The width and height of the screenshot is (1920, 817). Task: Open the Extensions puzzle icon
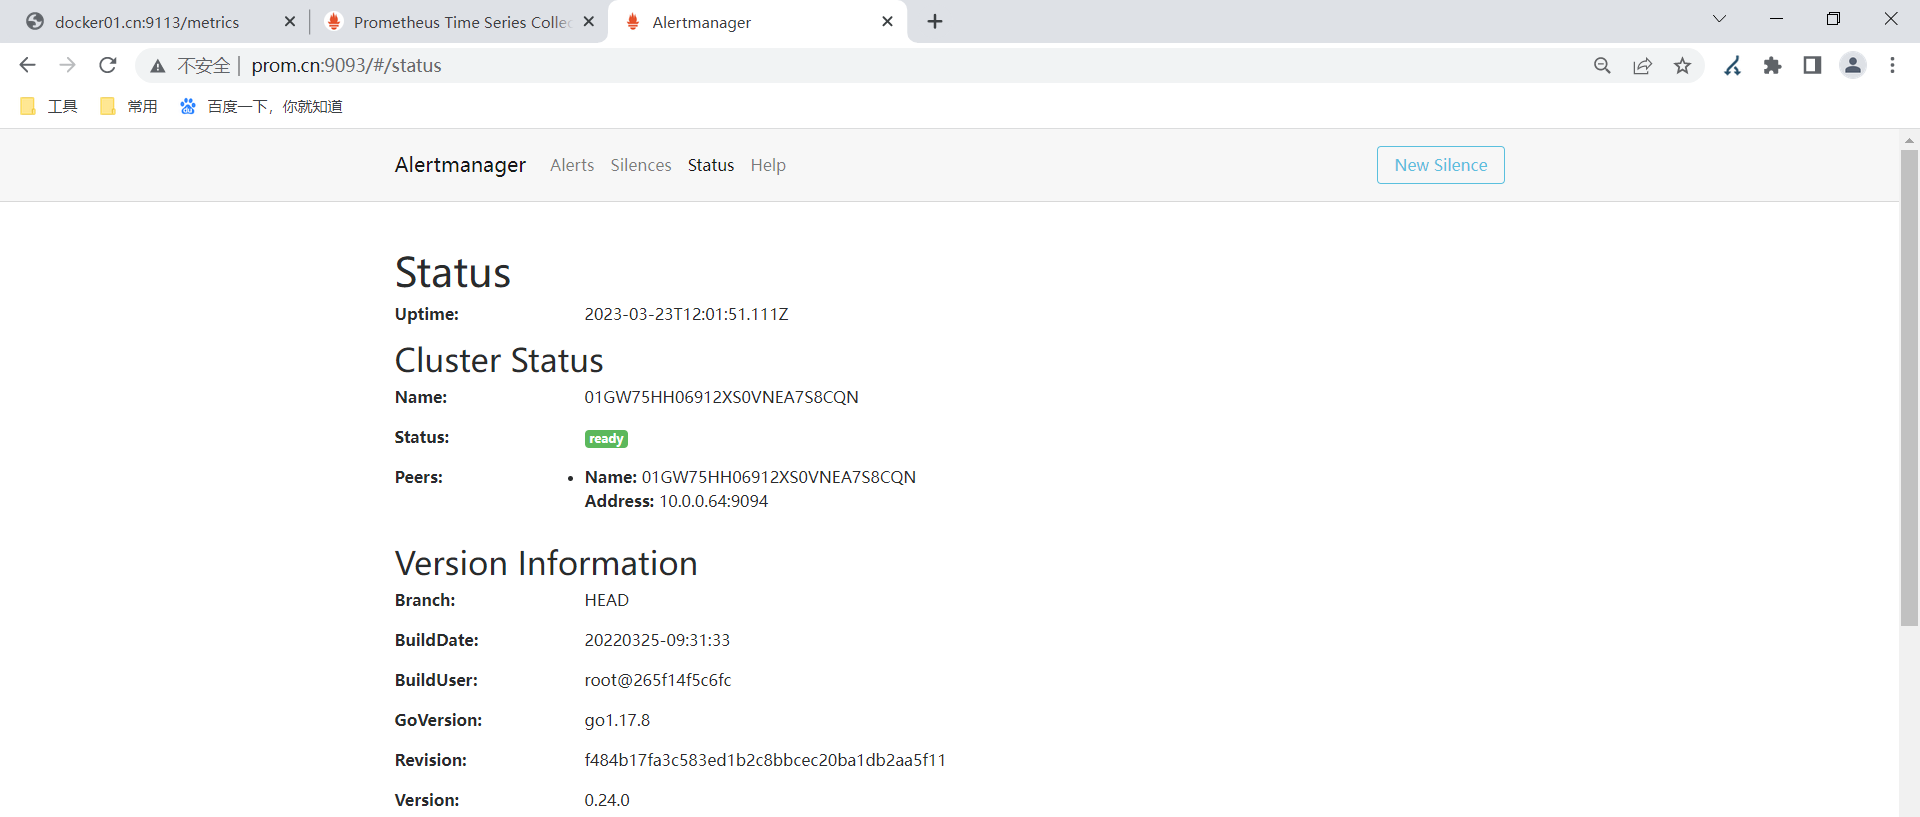1772,66
